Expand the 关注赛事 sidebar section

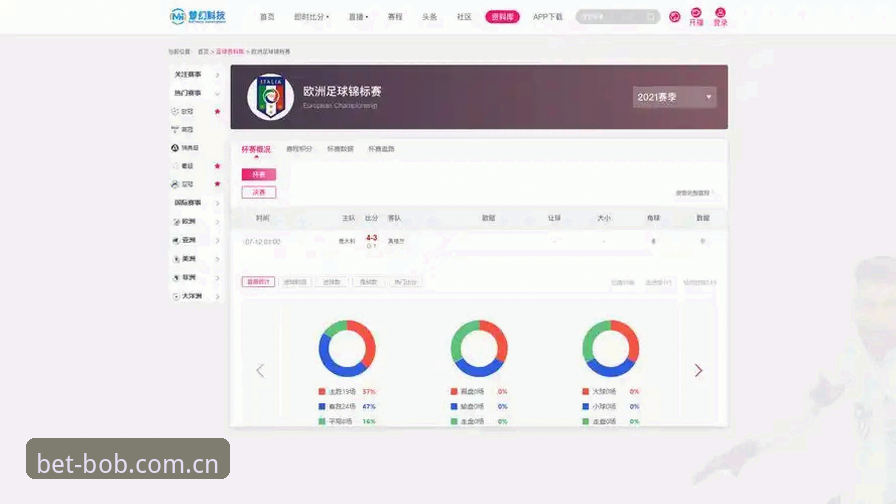tap(197, 75)
